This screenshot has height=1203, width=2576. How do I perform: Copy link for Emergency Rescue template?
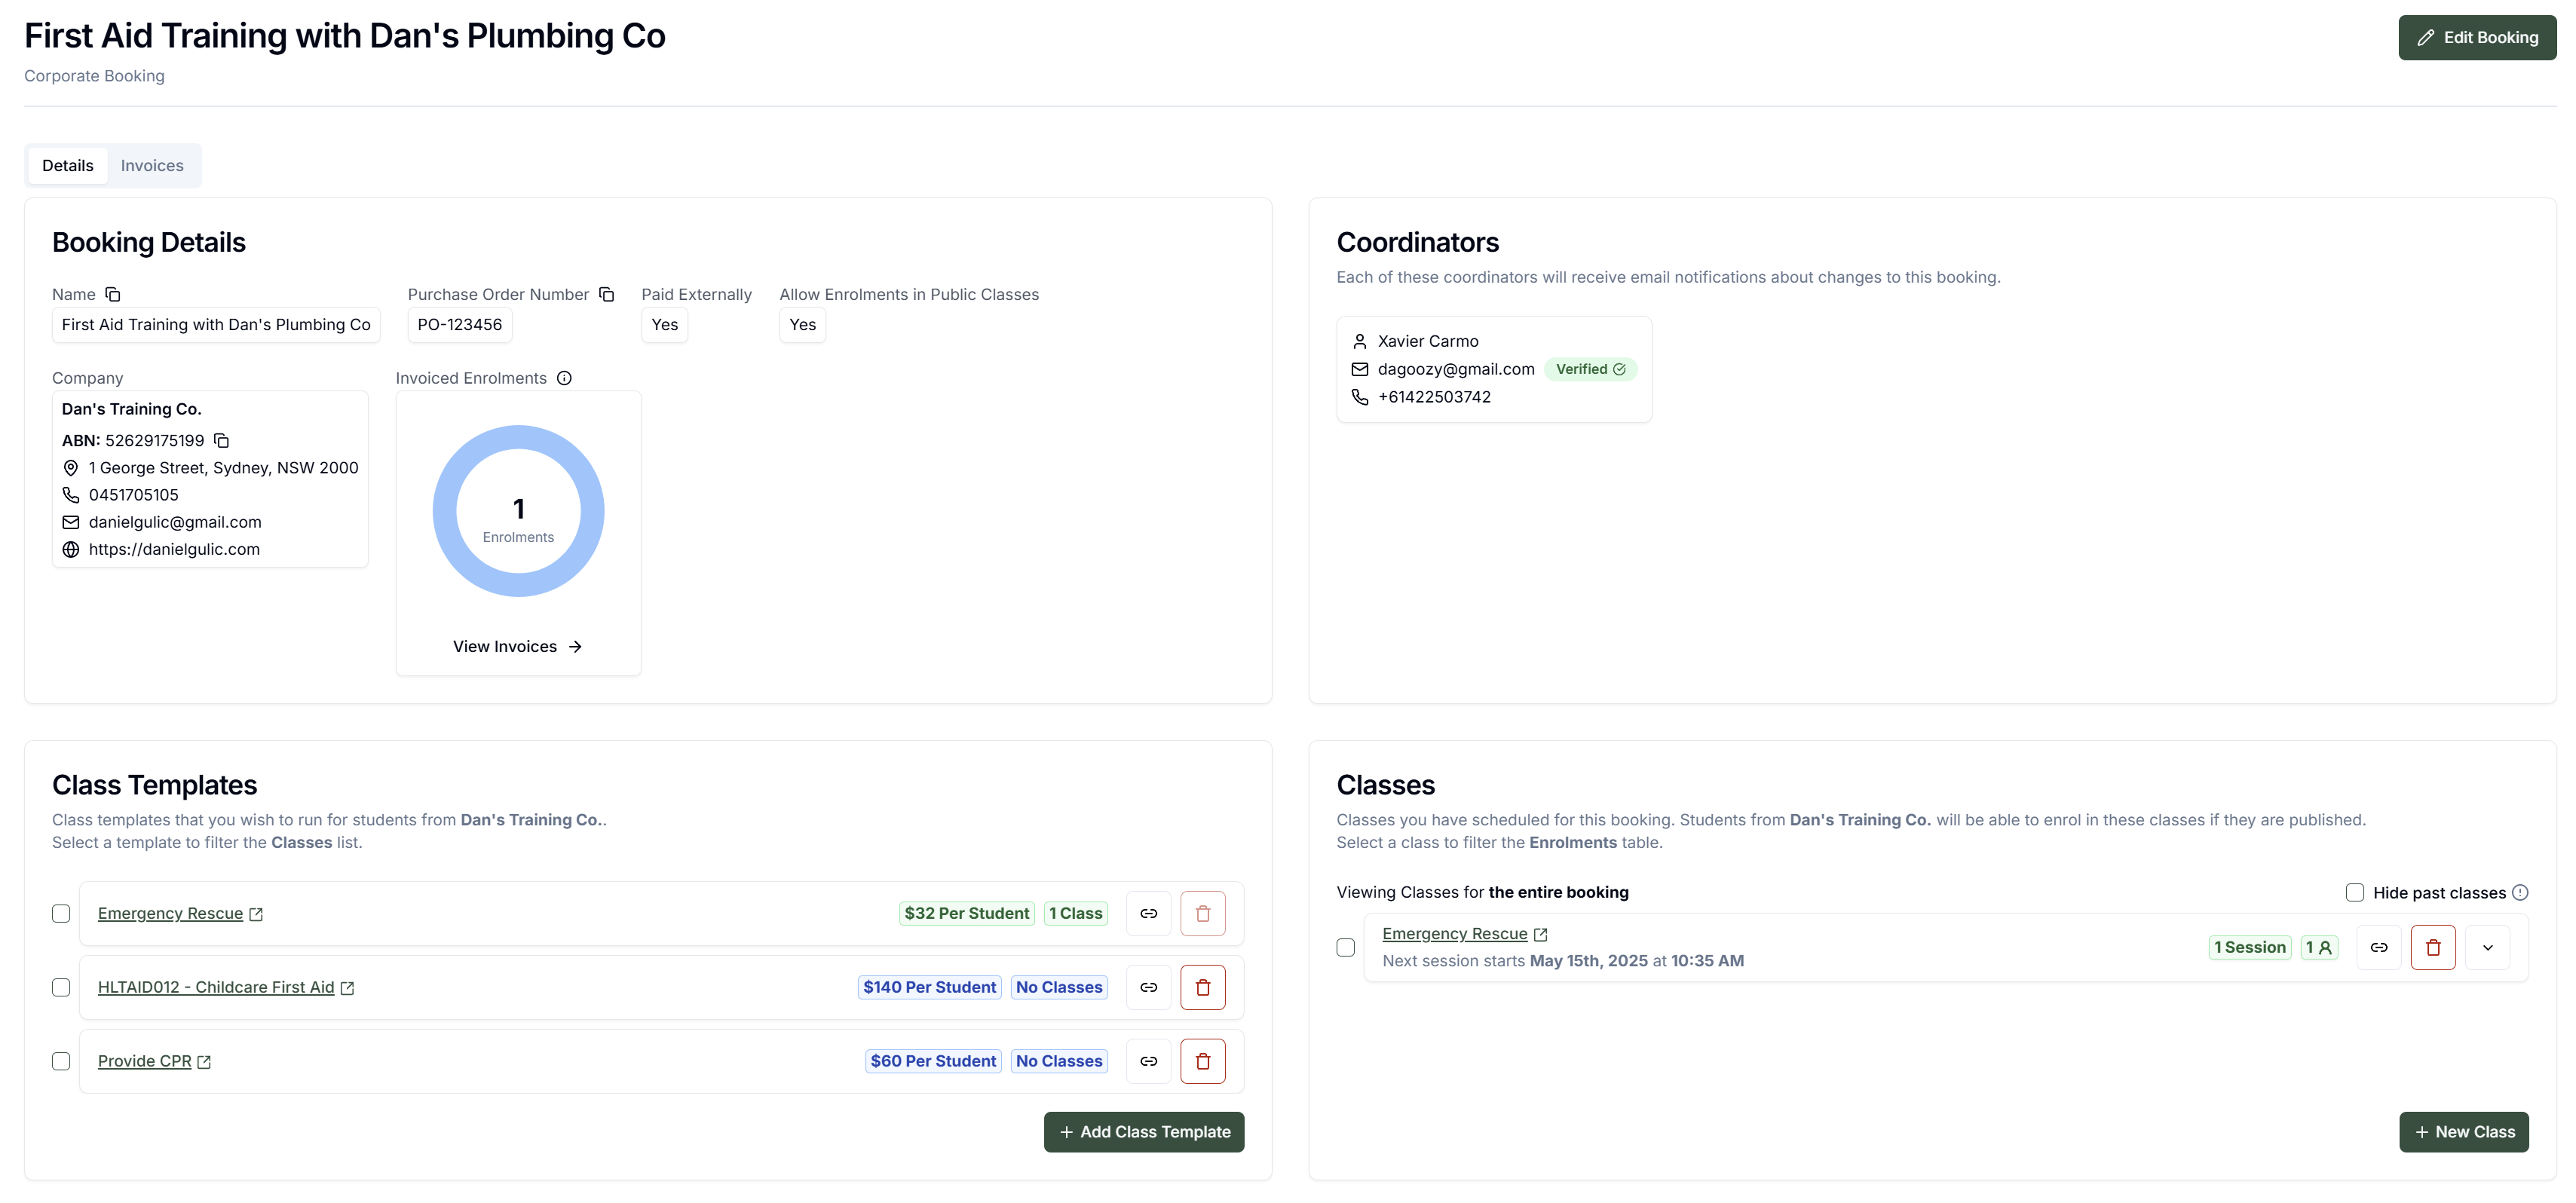pos(1148,913)
